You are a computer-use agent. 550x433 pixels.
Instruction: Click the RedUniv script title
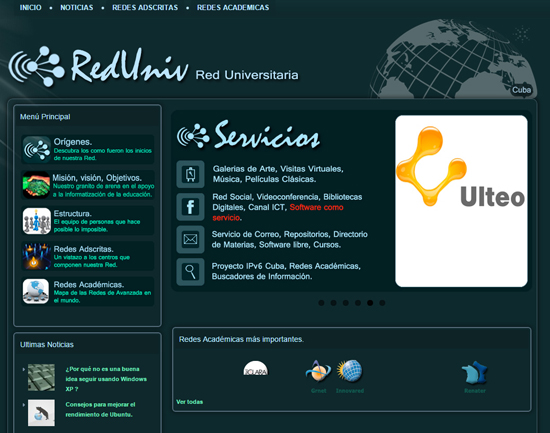(130, 66)
